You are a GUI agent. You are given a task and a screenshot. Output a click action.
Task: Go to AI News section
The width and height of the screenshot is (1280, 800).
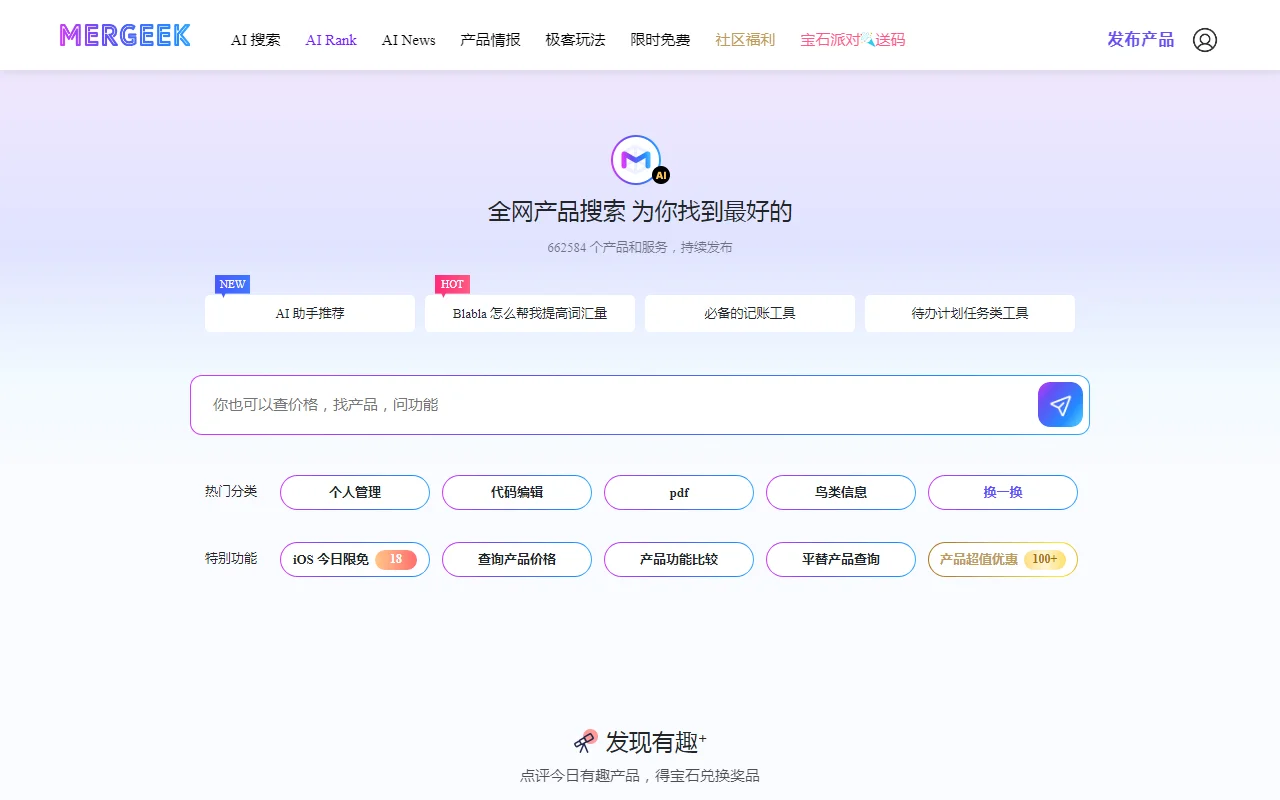pos(408,40)
